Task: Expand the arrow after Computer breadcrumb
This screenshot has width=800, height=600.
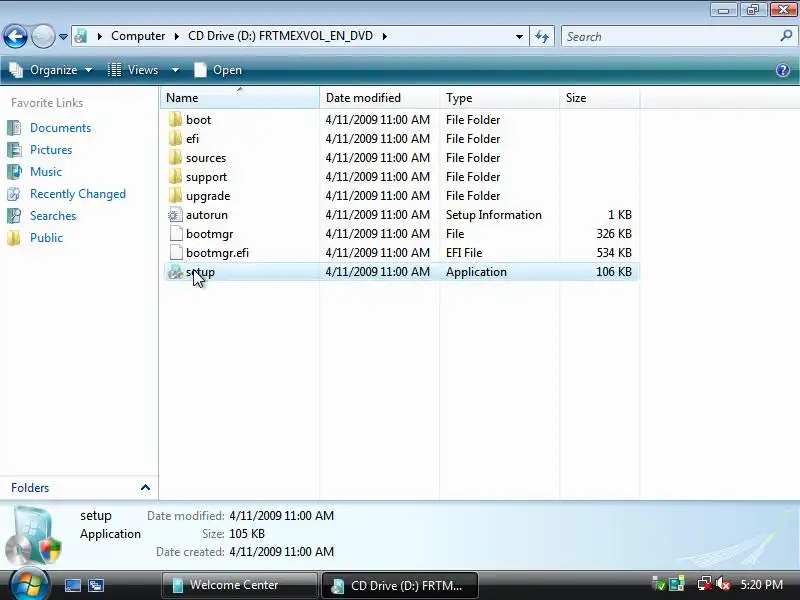Action: coord(177,36)
